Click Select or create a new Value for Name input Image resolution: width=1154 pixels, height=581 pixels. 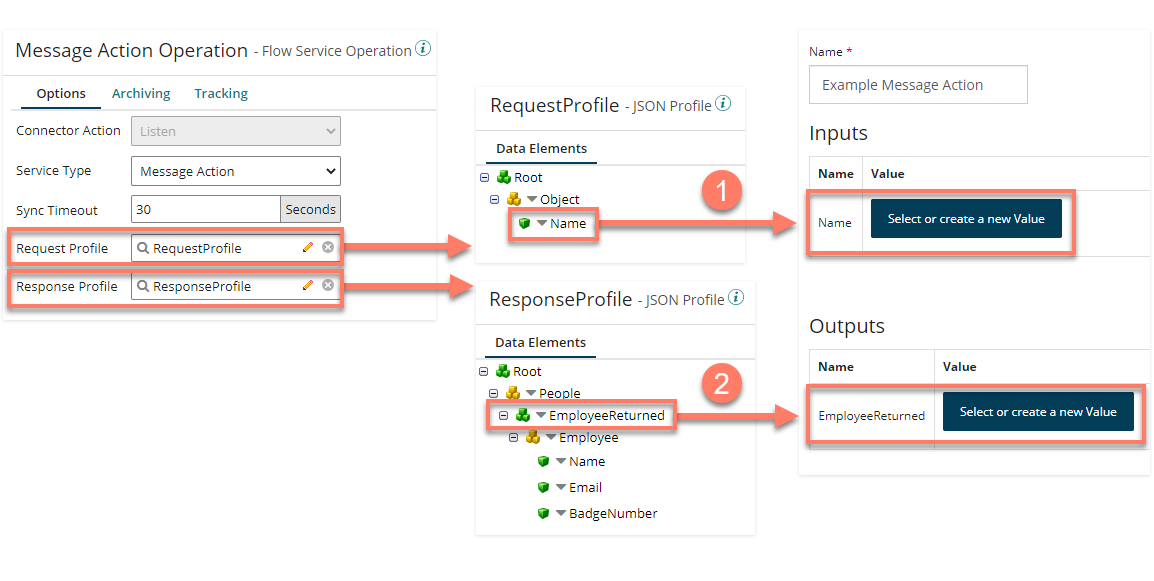click(x=966, y=219)
